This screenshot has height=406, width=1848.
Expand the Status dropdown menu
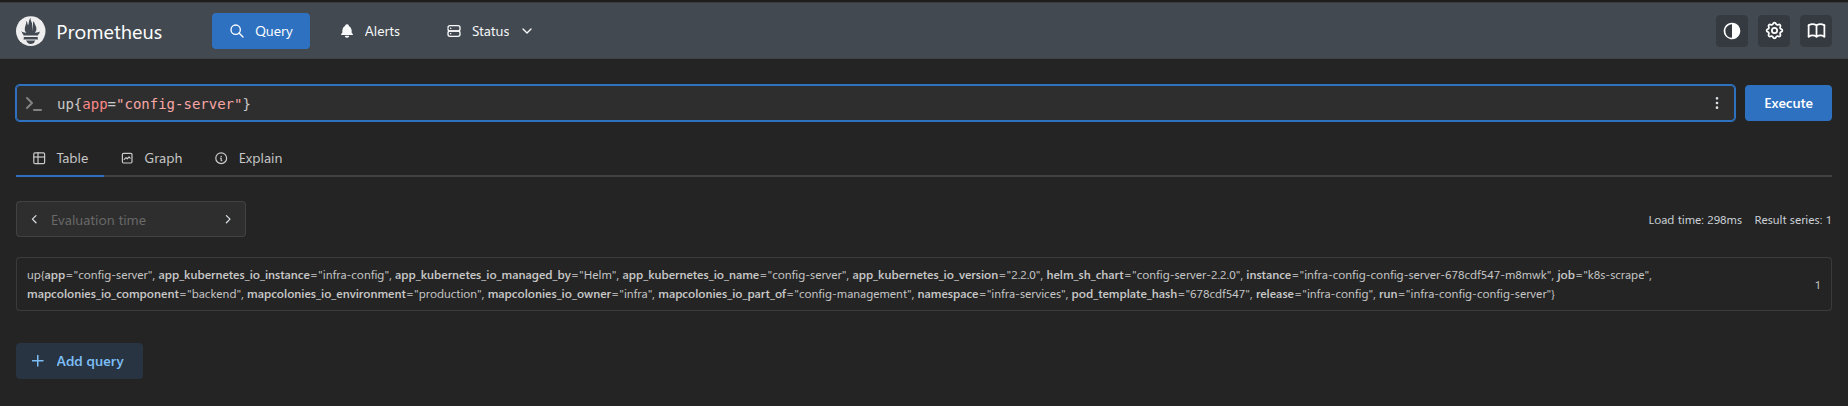point(489,31)
